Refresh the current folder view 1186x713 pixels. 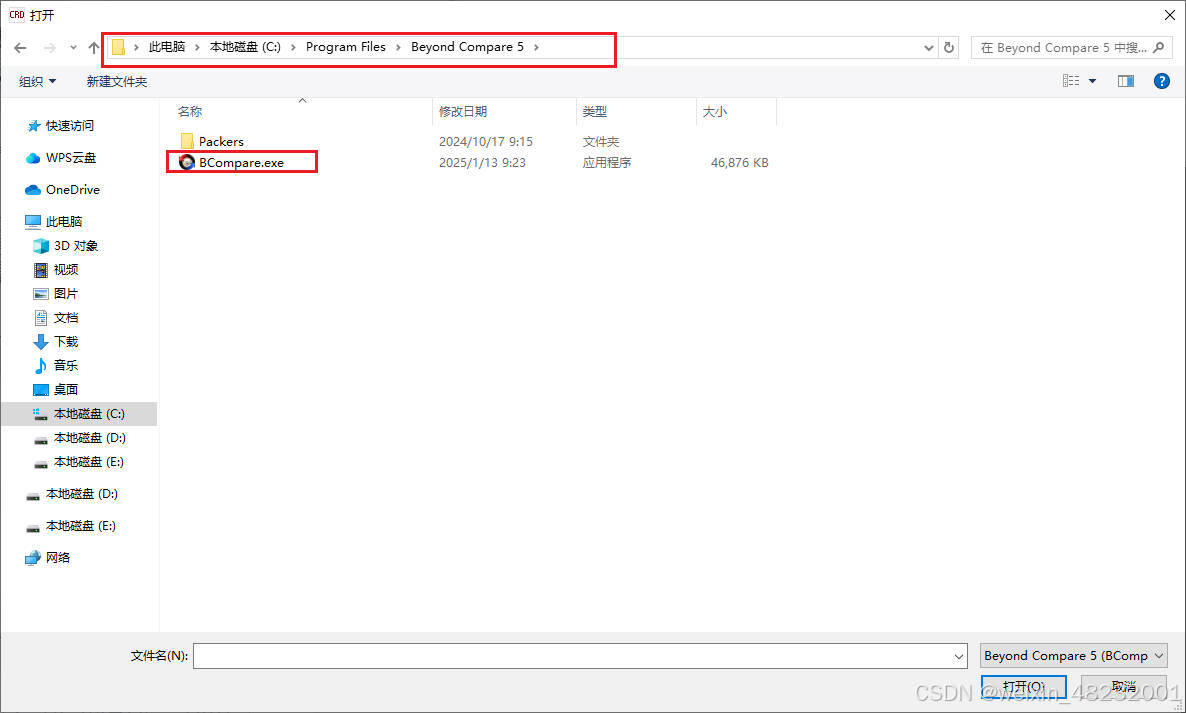(949, 48)
